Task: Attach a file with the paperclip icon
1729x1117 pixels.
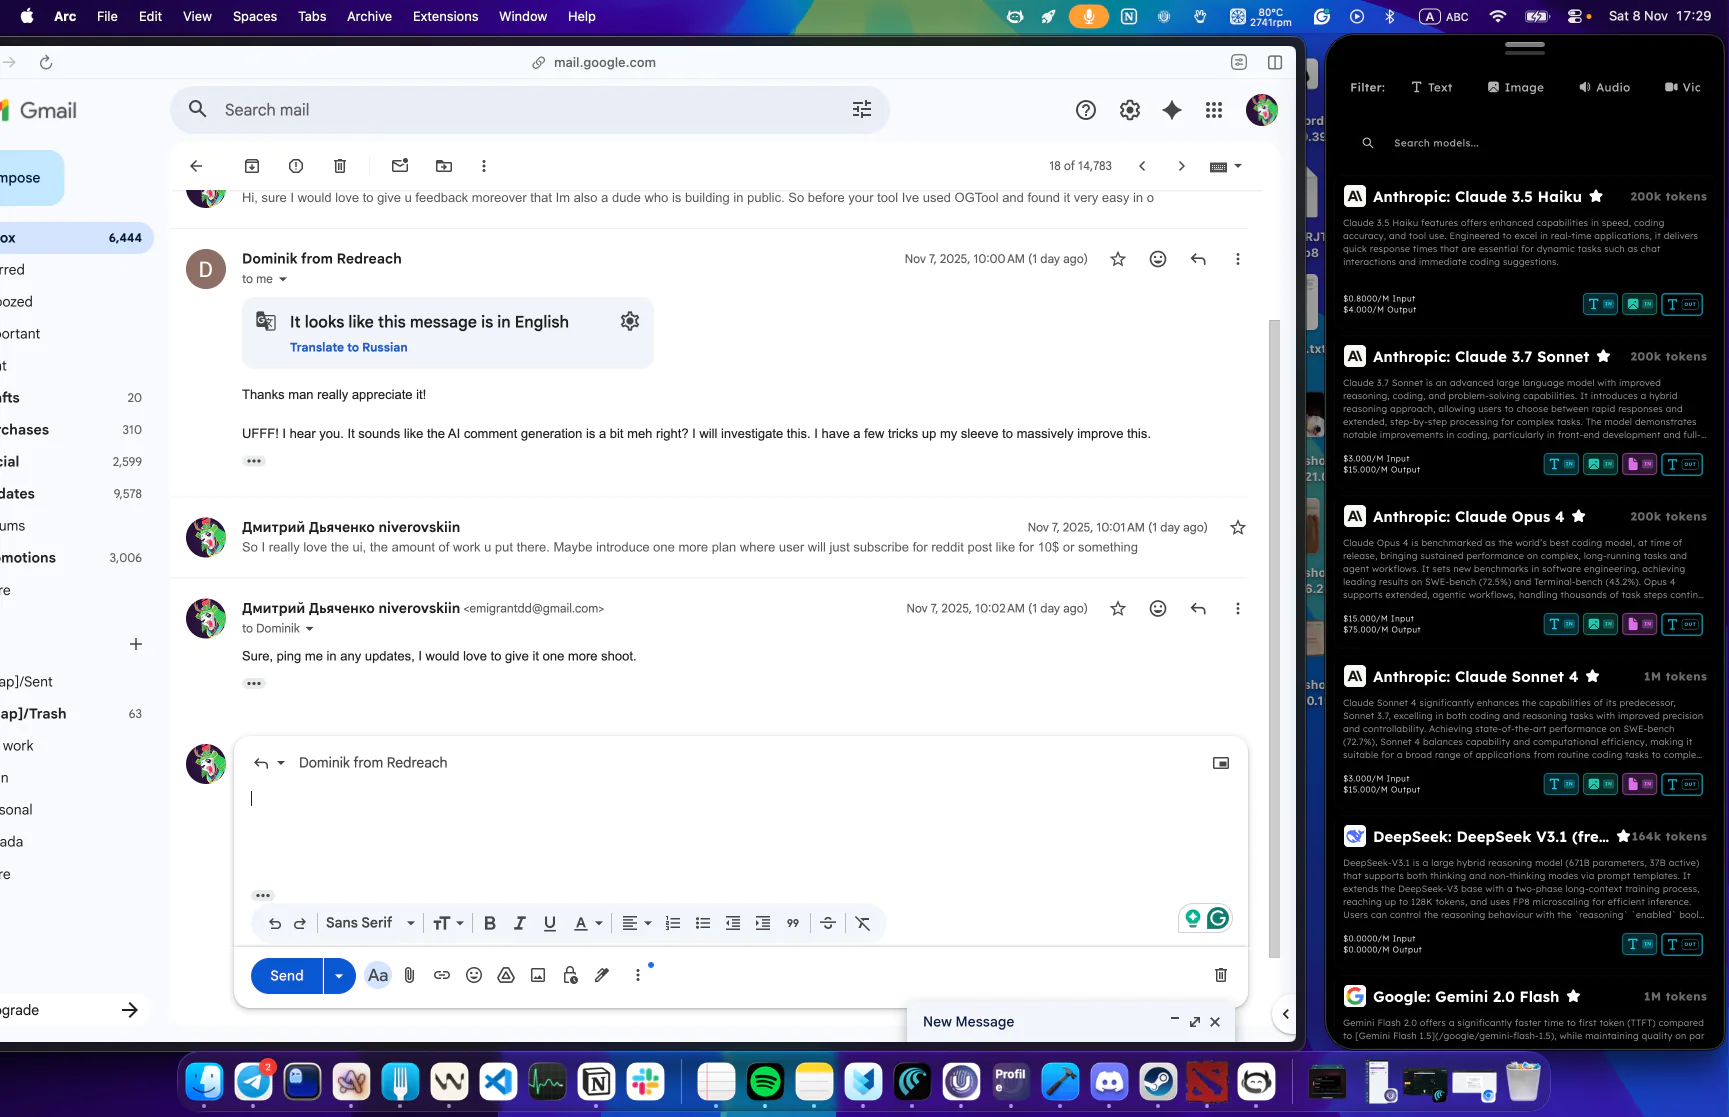Action: [409, 975]
